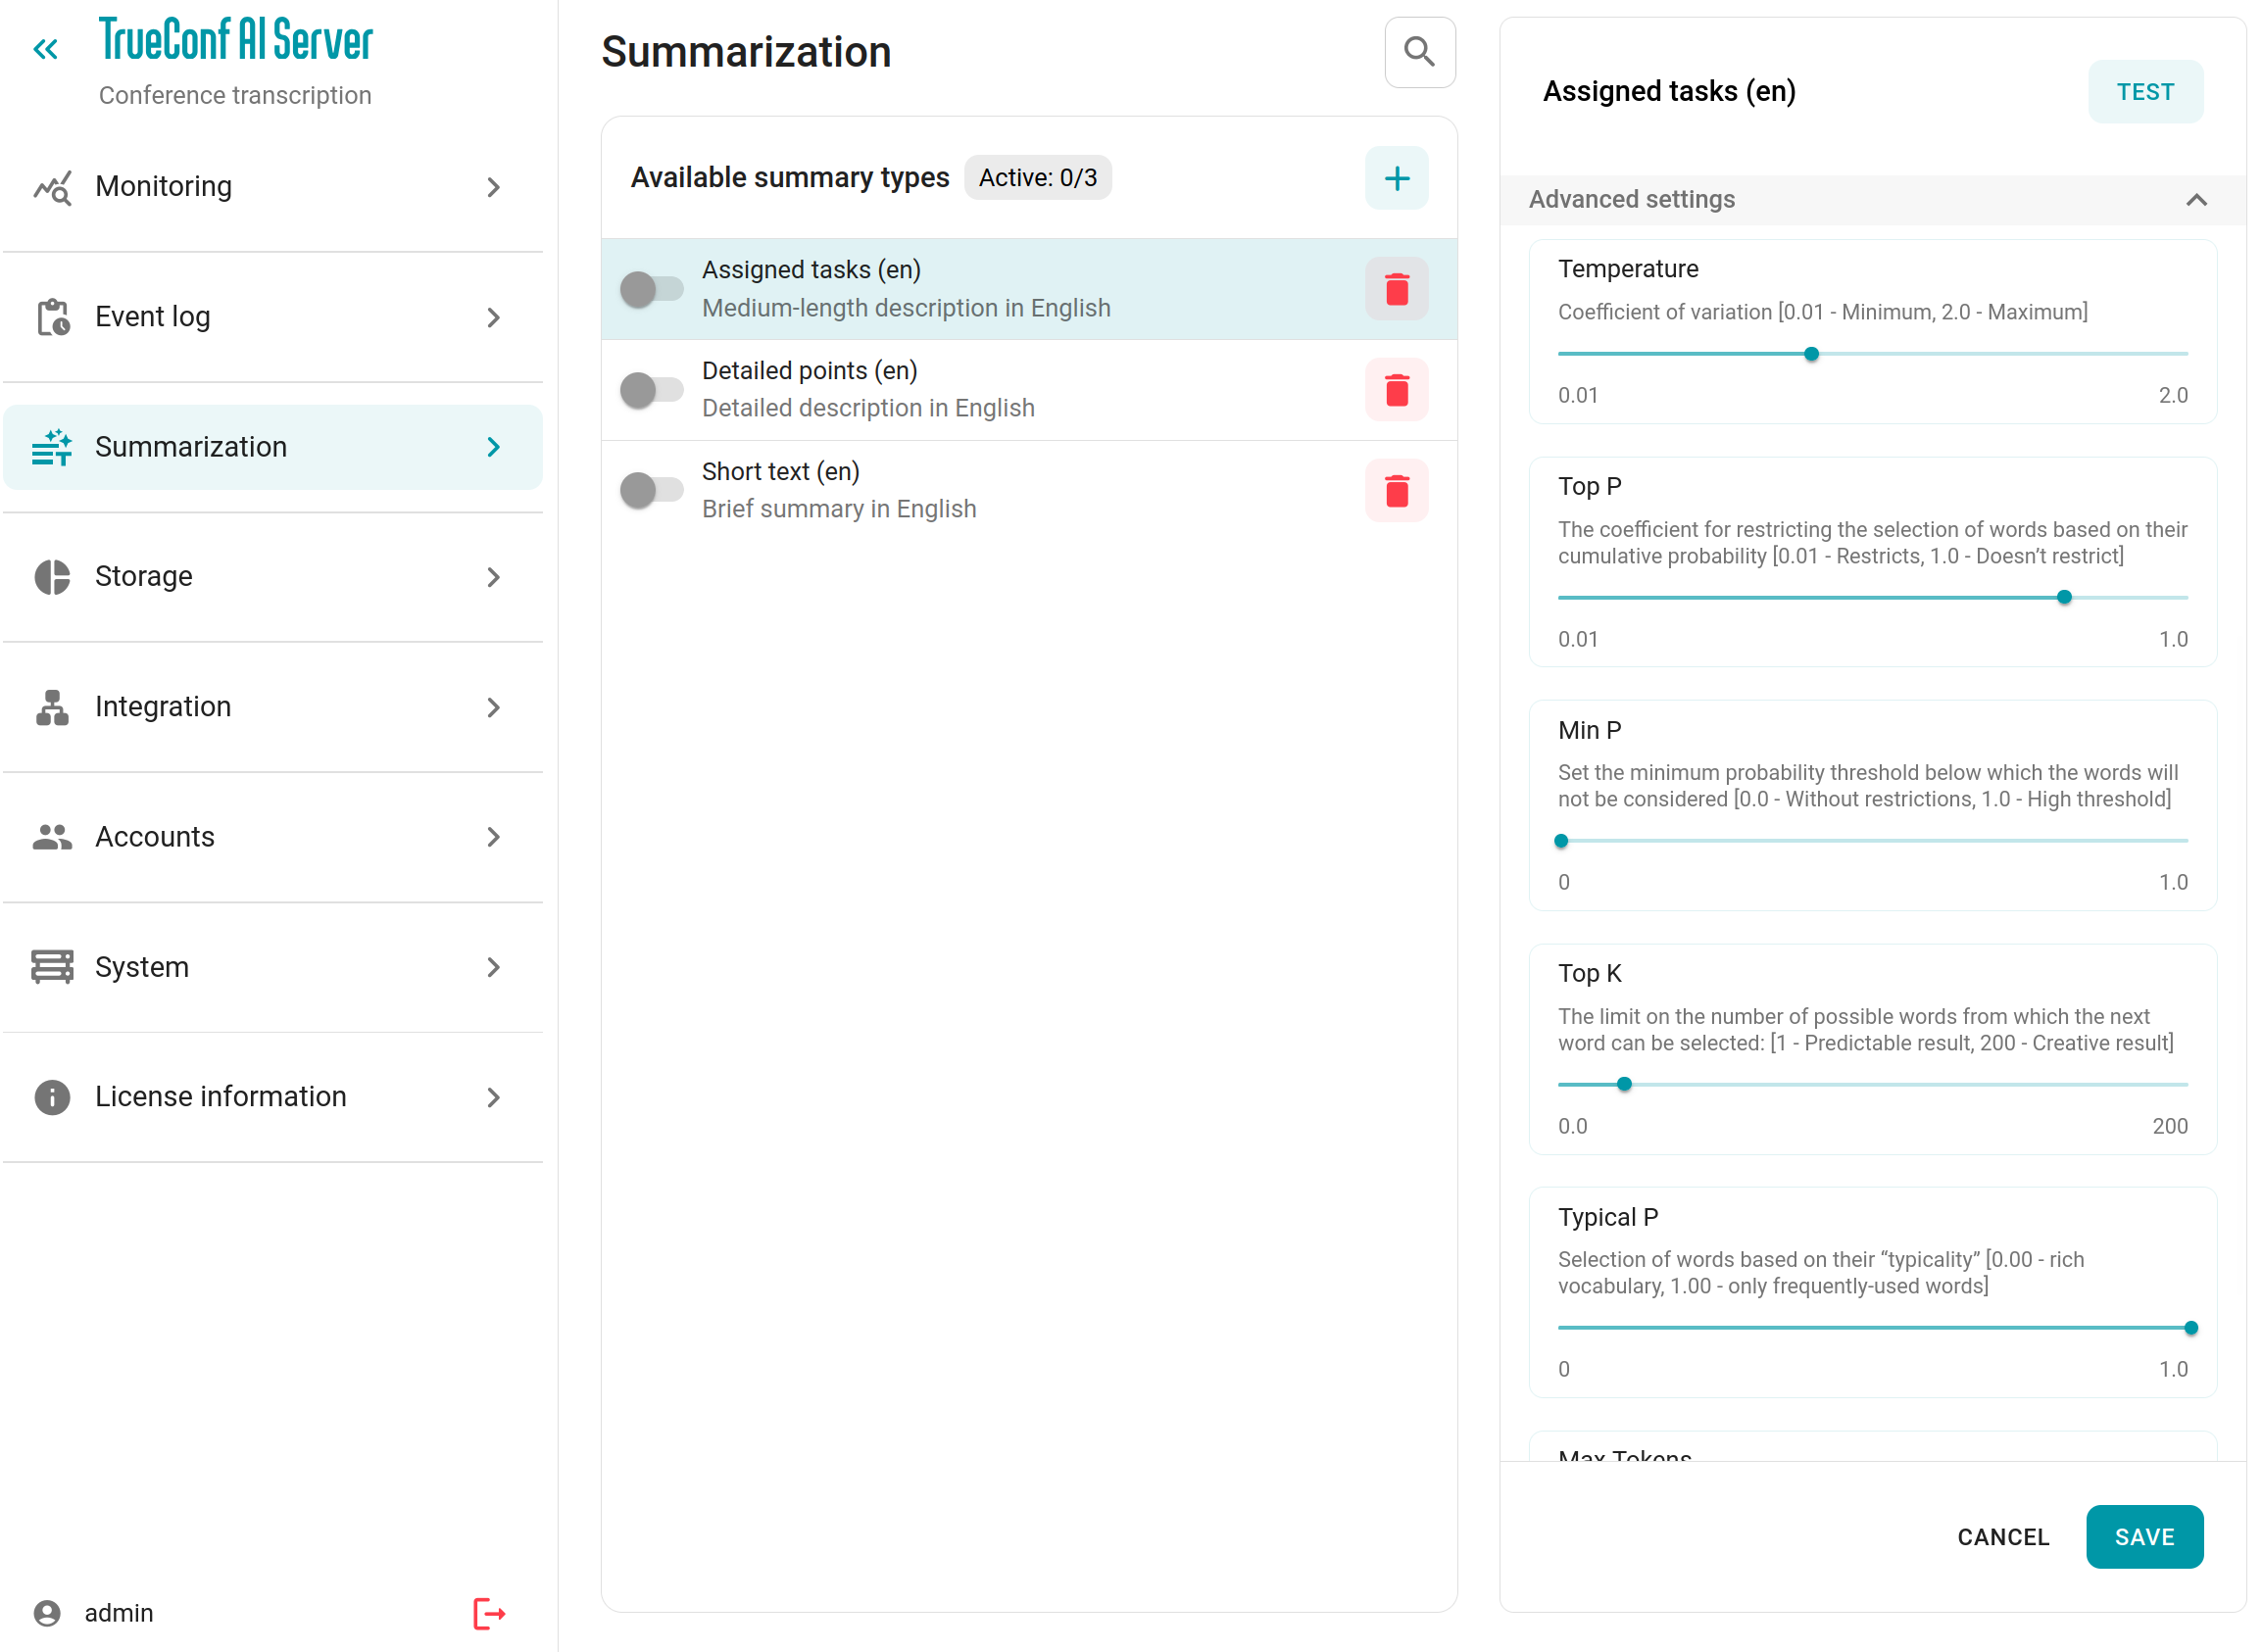The width and height of the screenshot is (2262, 1652).
Task: Click the TEST button
Action: [x=2144, y=92]
